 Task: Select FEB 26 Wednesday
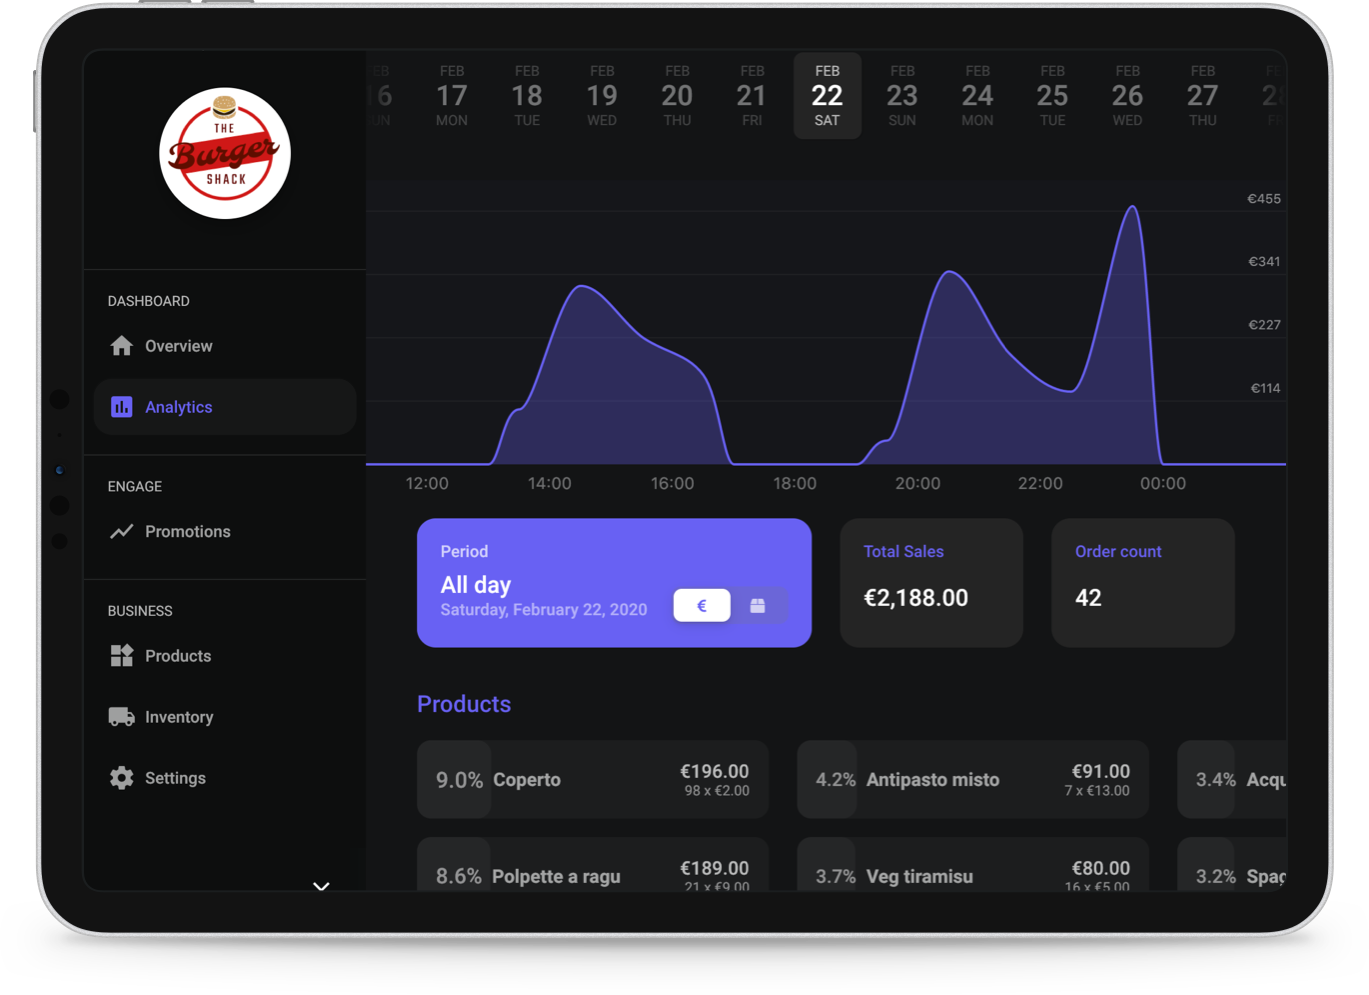pyautogui.click(x=1127, y=95)
